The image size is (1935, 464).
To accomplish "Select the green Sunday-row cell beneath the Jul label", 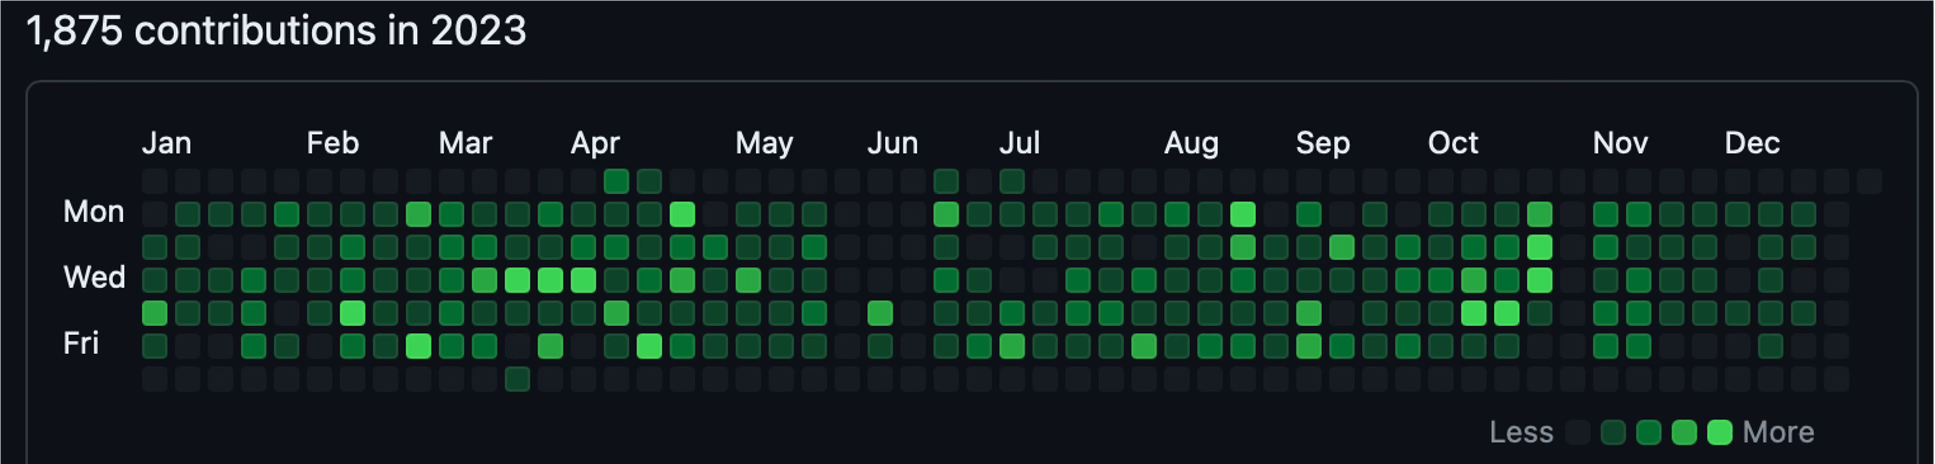I will click(1012, 181).
